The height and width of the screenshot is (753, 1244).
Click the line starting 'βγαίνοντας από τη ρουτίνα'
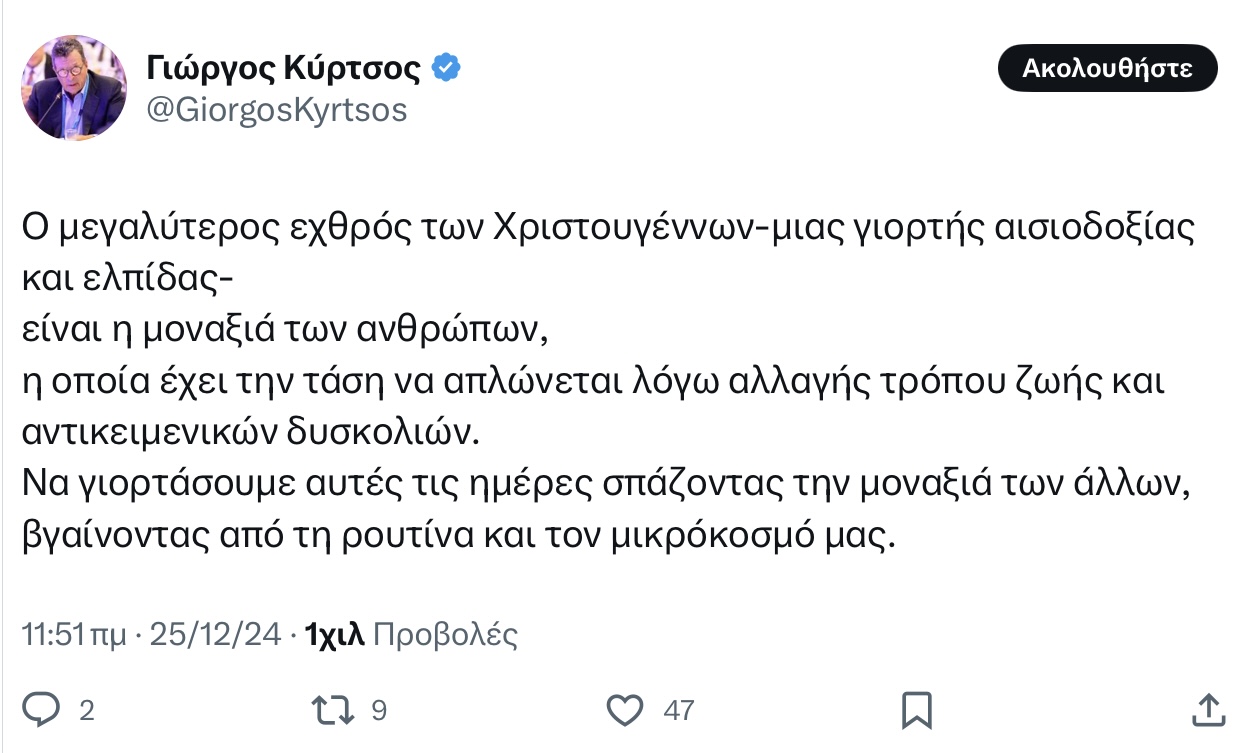point(455,537)
